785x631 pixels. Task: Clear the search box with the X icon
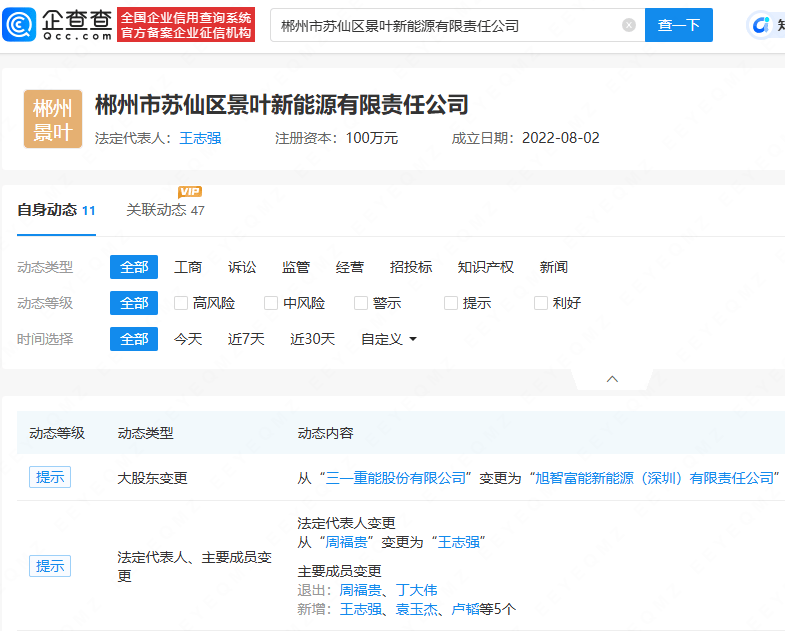point(629,25)
